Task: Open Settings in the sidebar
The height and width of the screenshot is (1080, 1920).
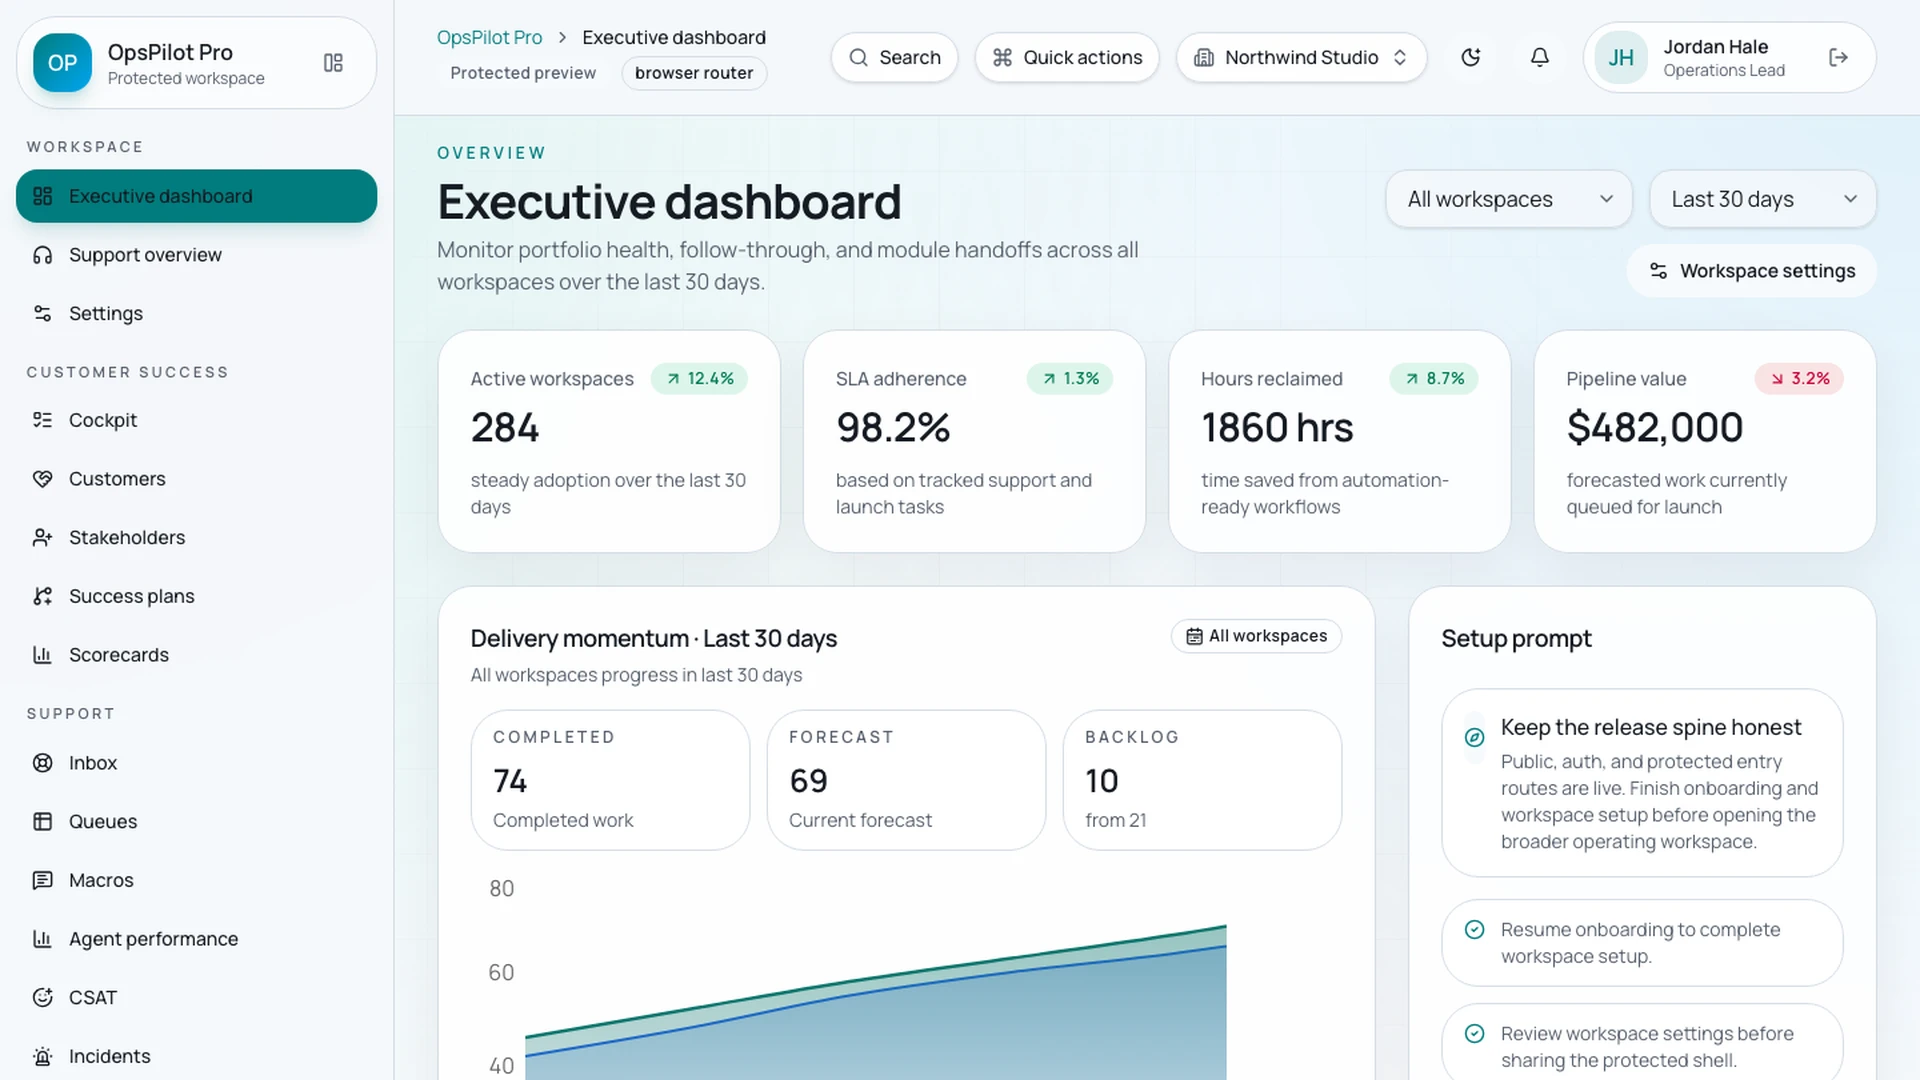Action: pos(196,313)
